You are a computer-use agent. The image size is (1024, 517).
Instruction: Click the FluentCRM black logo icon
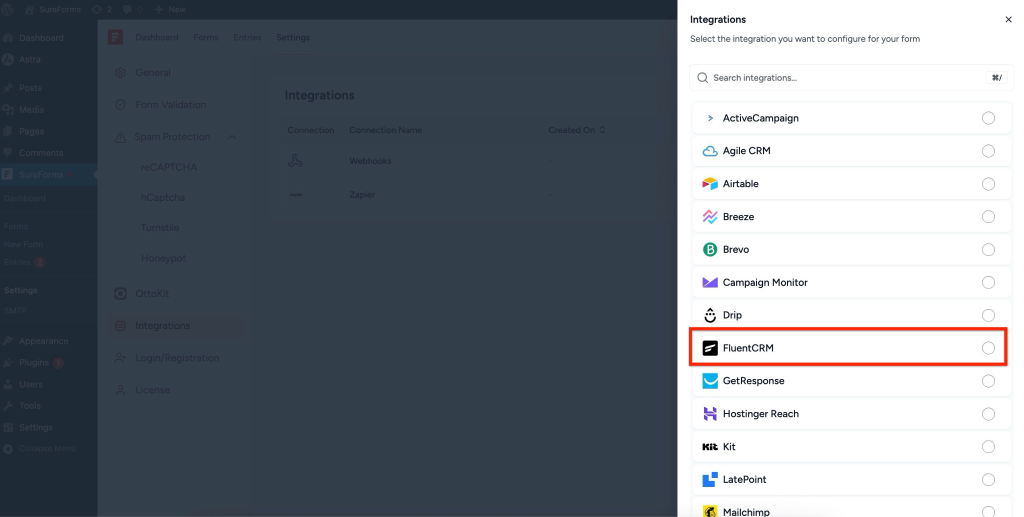click(710, 348)
